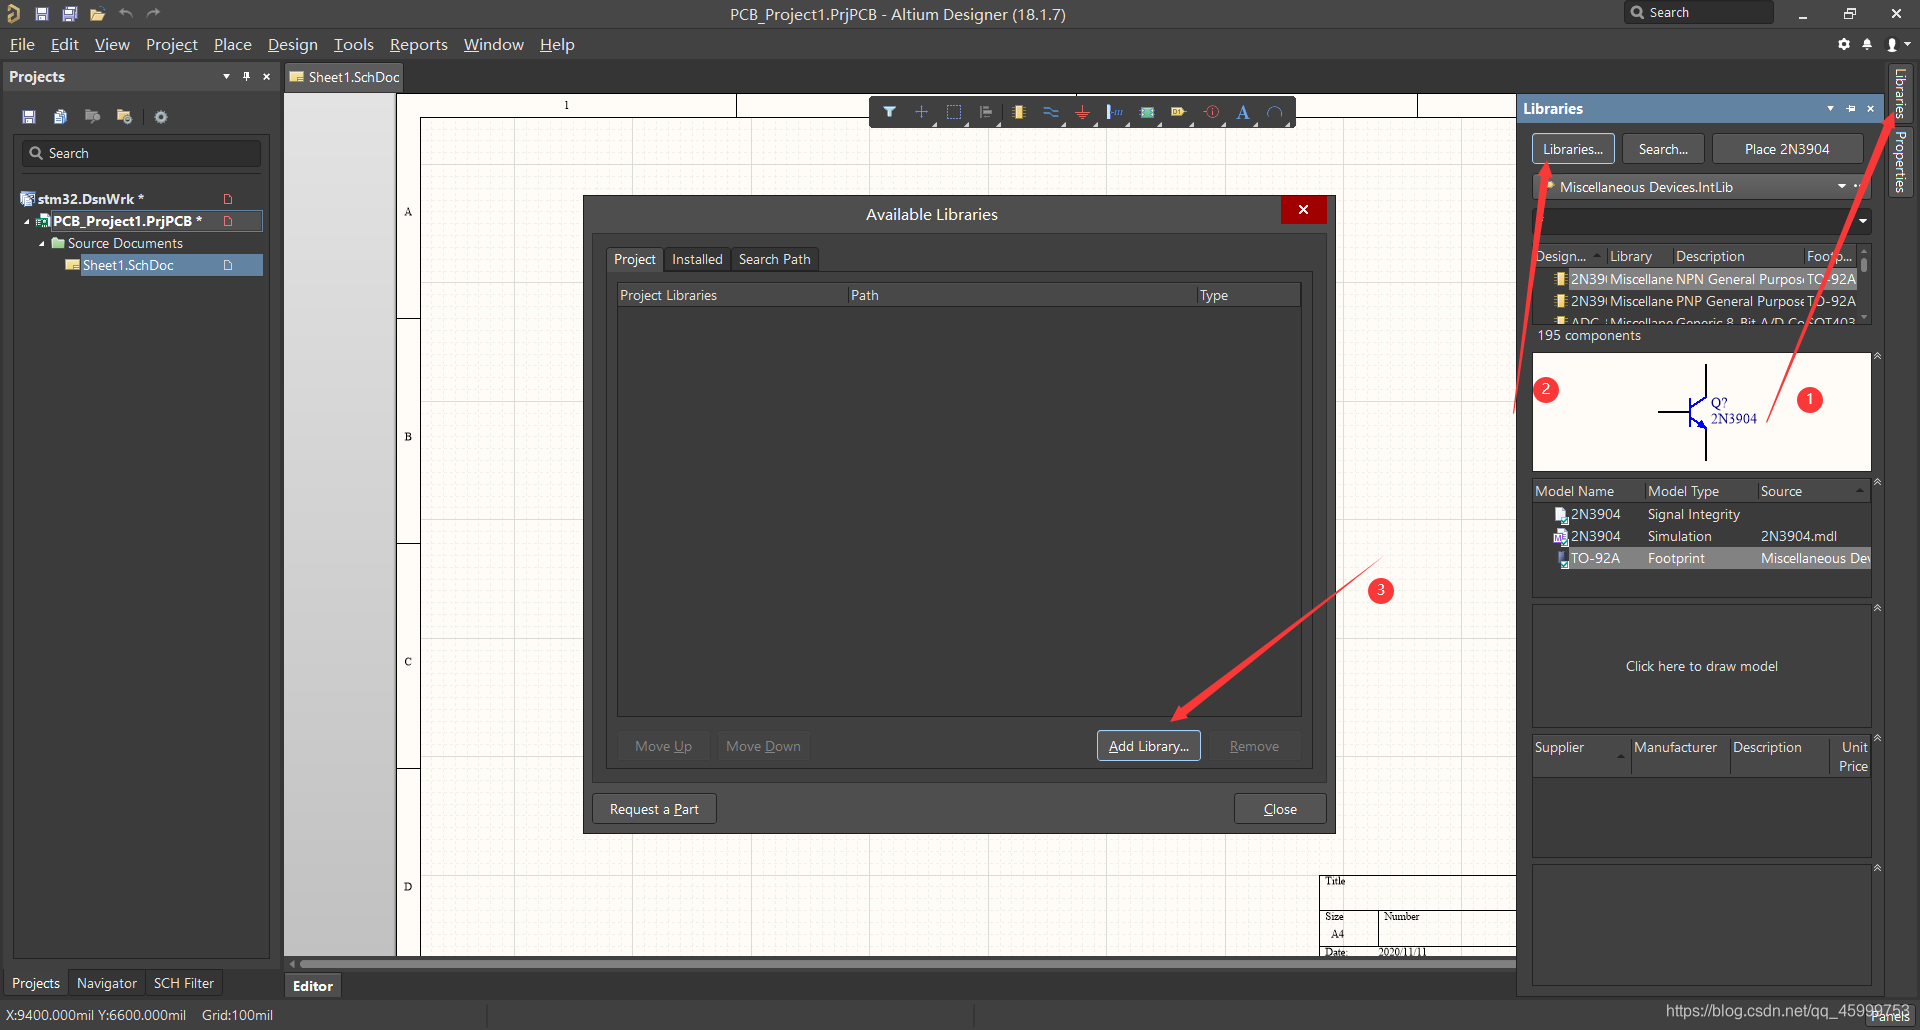Toggle the Libraries panel pin

coord(1850,109)
